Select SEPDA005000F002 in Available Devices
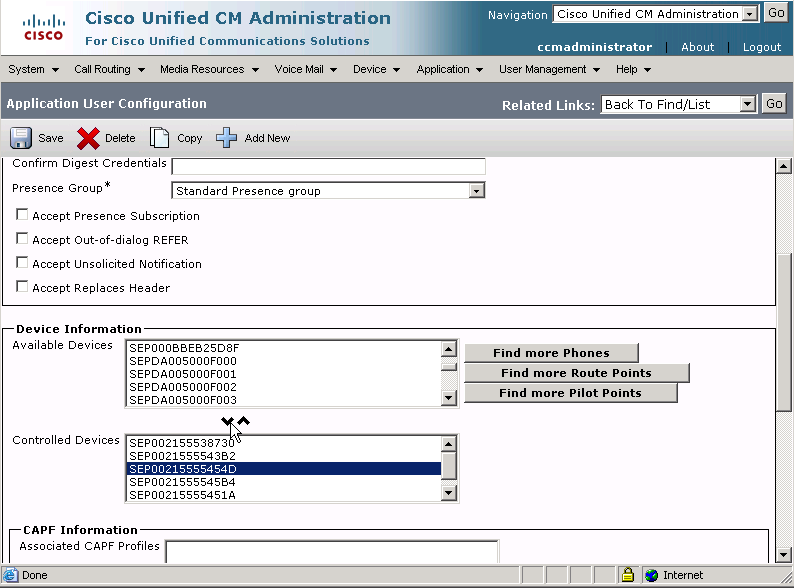The height and width of the screenshot is (588, 794). coord(284,387)
